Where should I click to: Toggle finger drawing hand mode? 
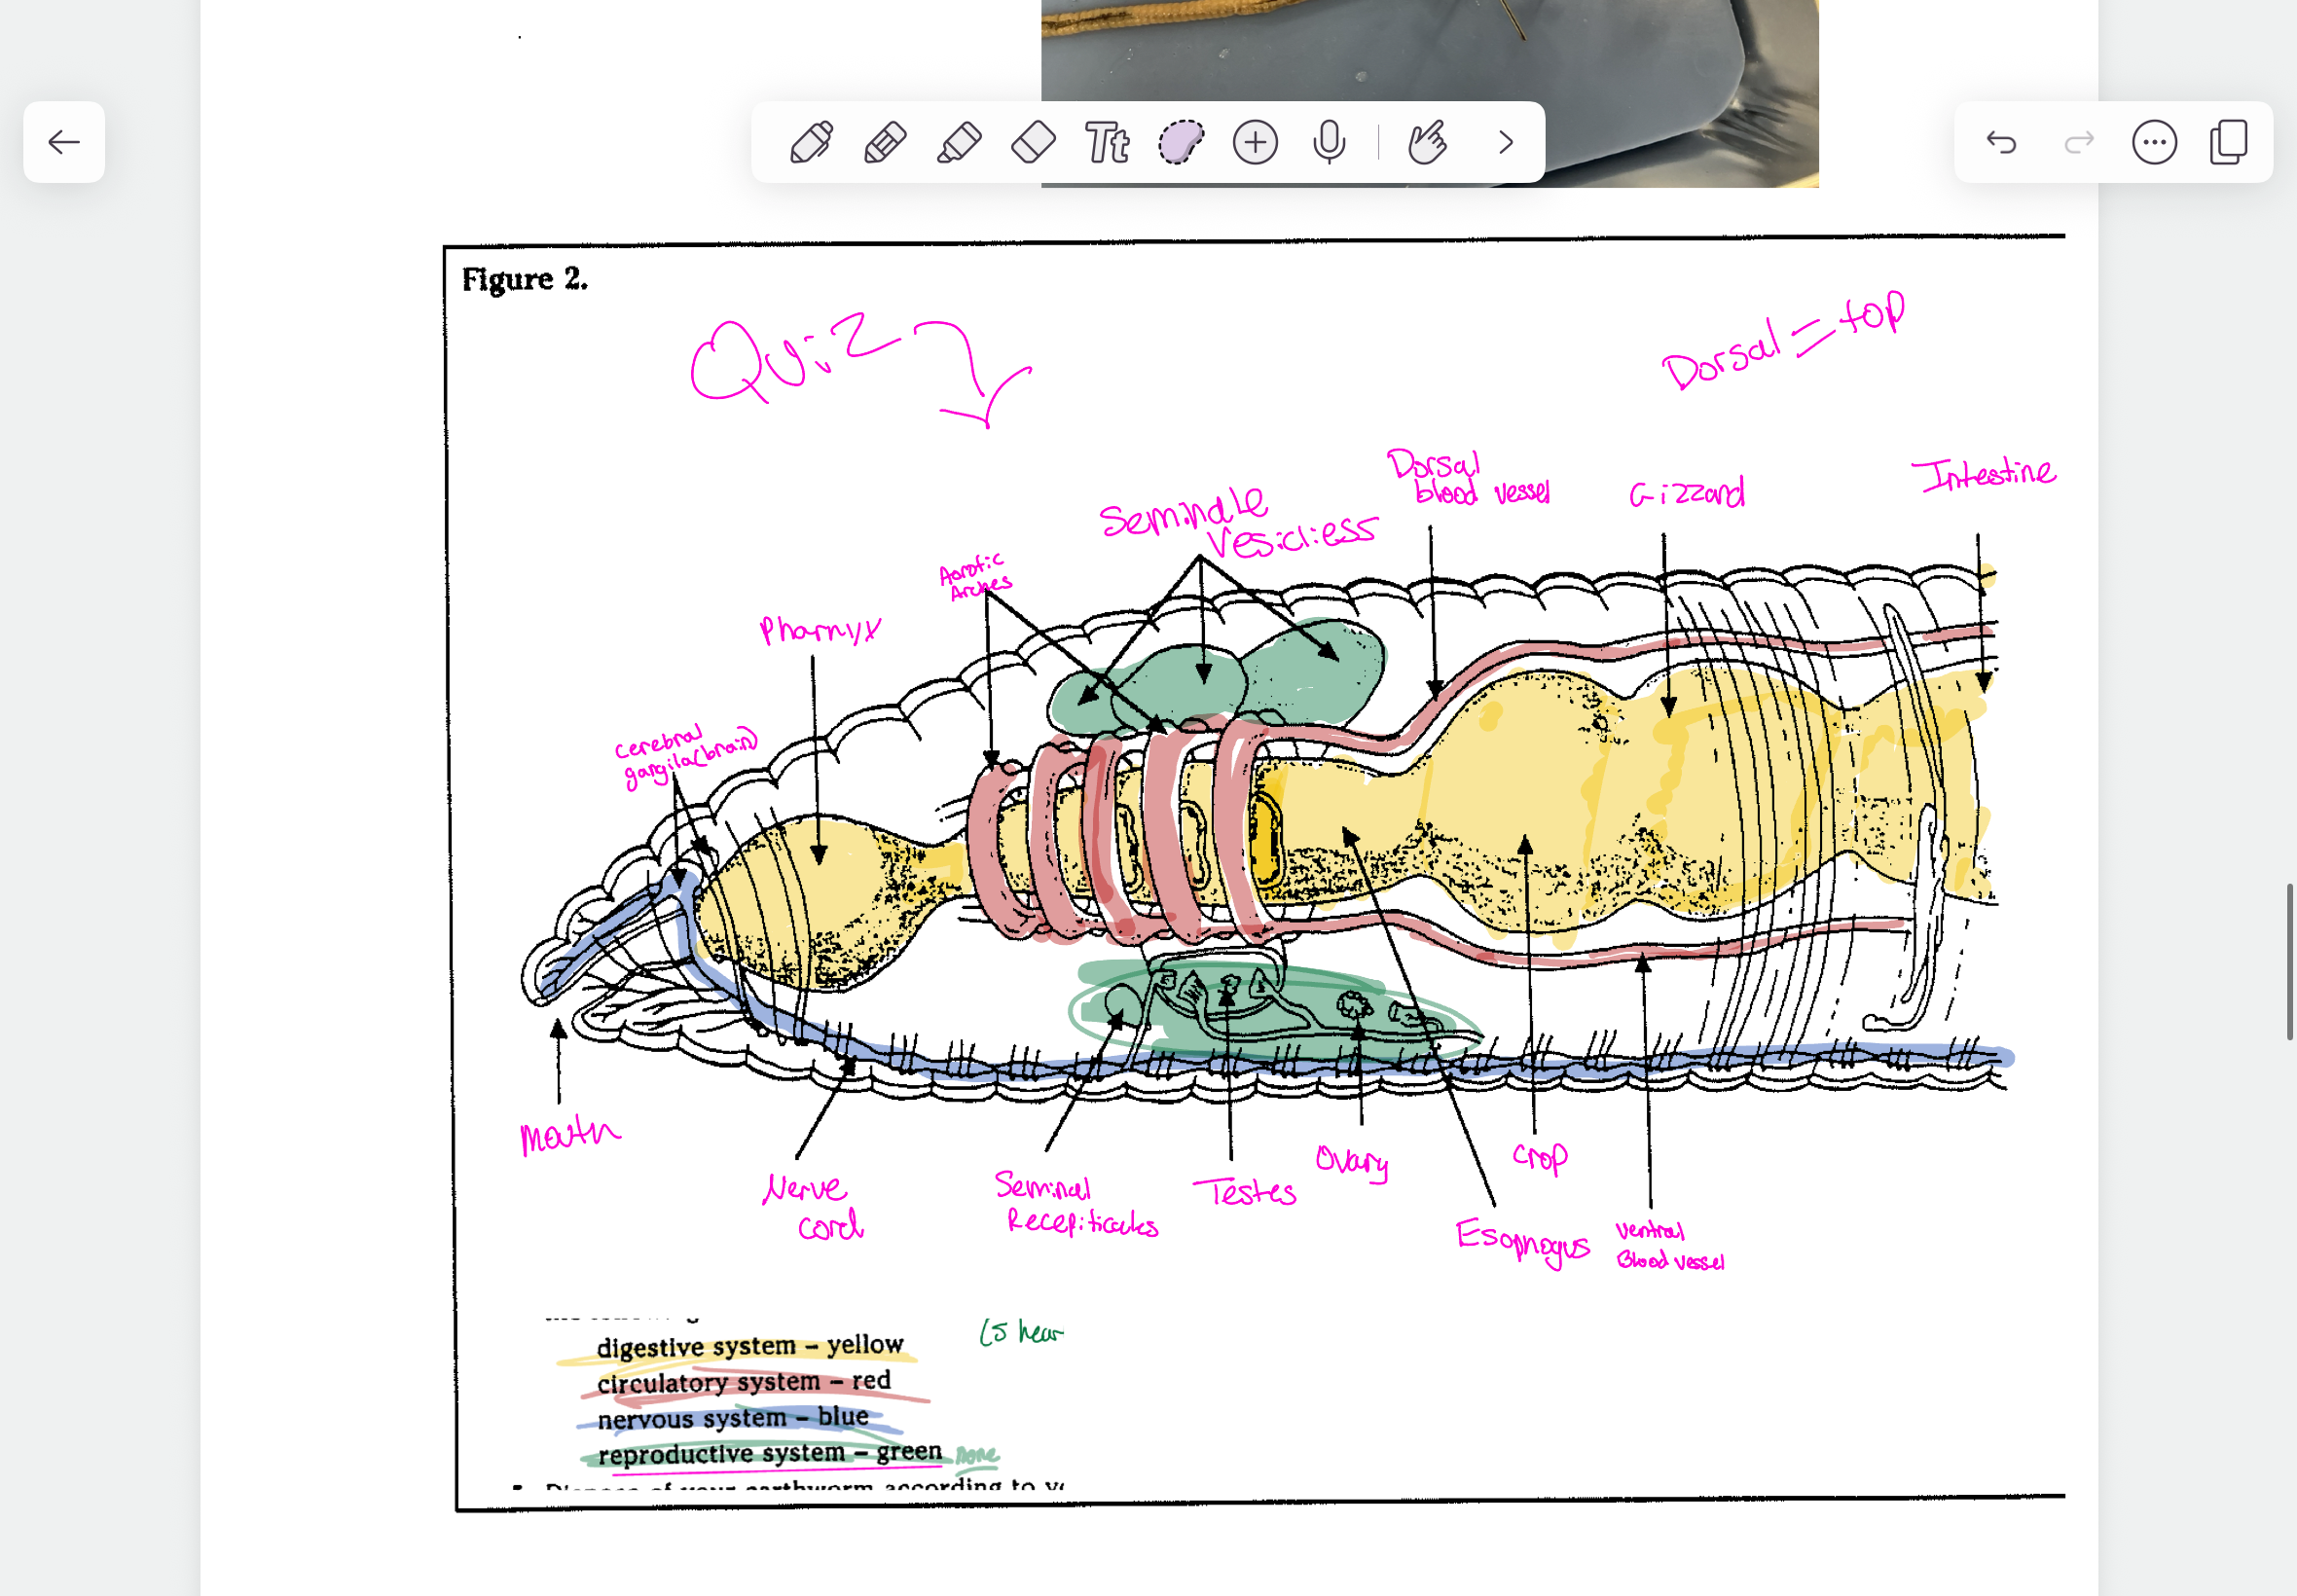point(1427,142)
